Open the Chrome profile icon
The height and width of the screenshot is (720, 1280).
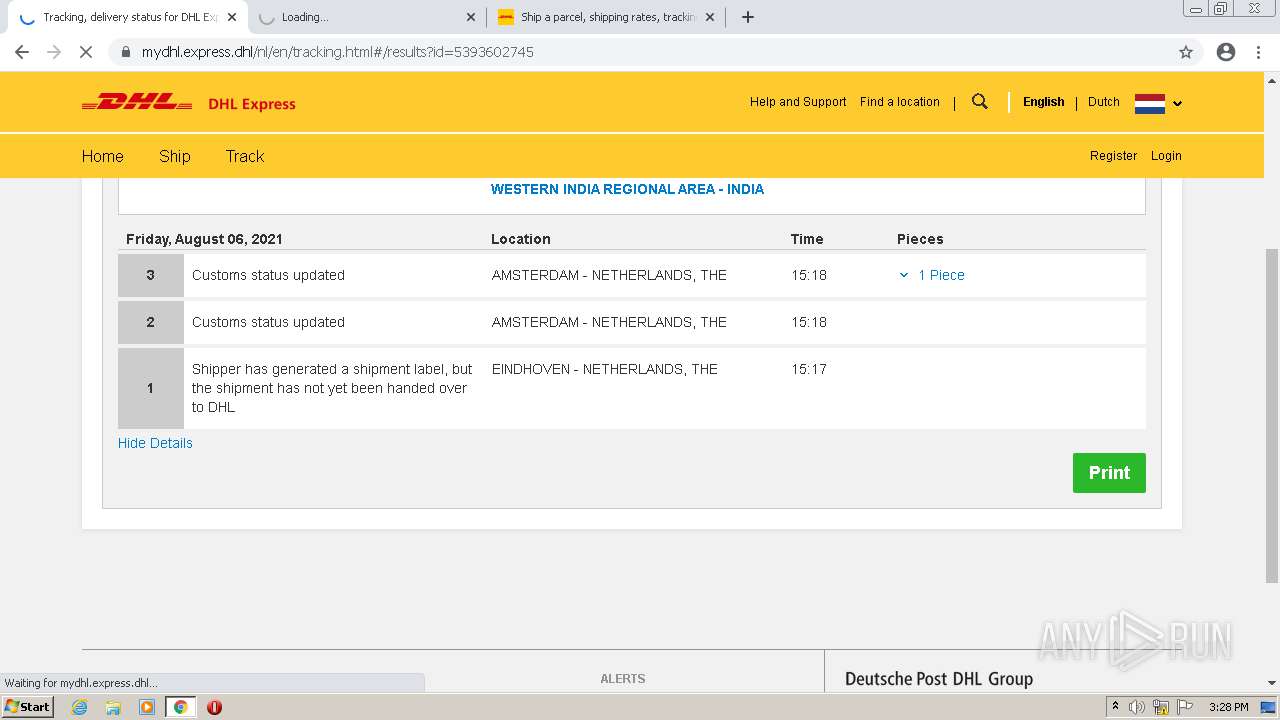click(1226, 52)
